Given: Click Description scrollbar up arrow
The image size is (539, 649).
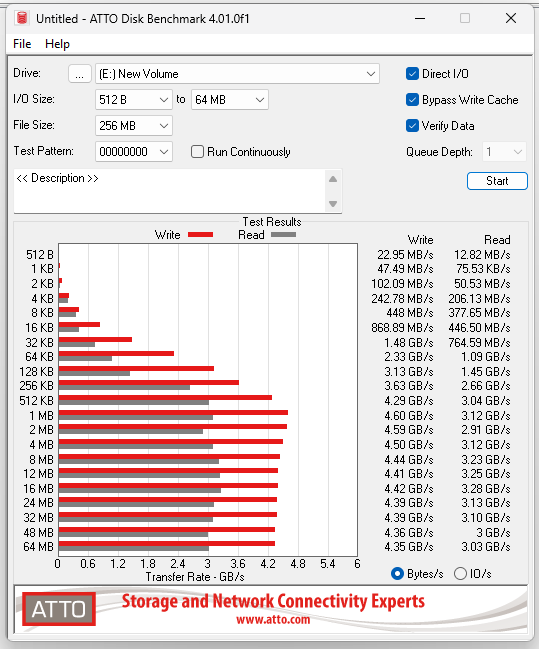Looking at the screenshot, I should 333,179.
